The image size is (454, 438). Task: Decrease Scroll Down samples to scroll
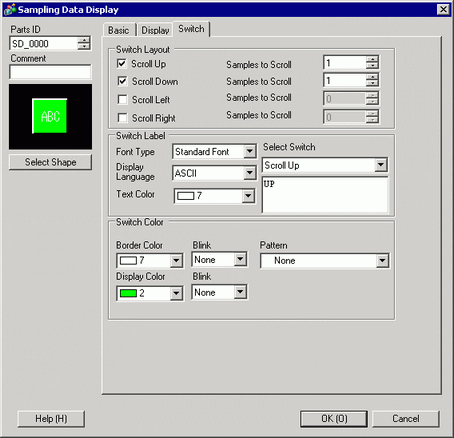coord(372,83)
